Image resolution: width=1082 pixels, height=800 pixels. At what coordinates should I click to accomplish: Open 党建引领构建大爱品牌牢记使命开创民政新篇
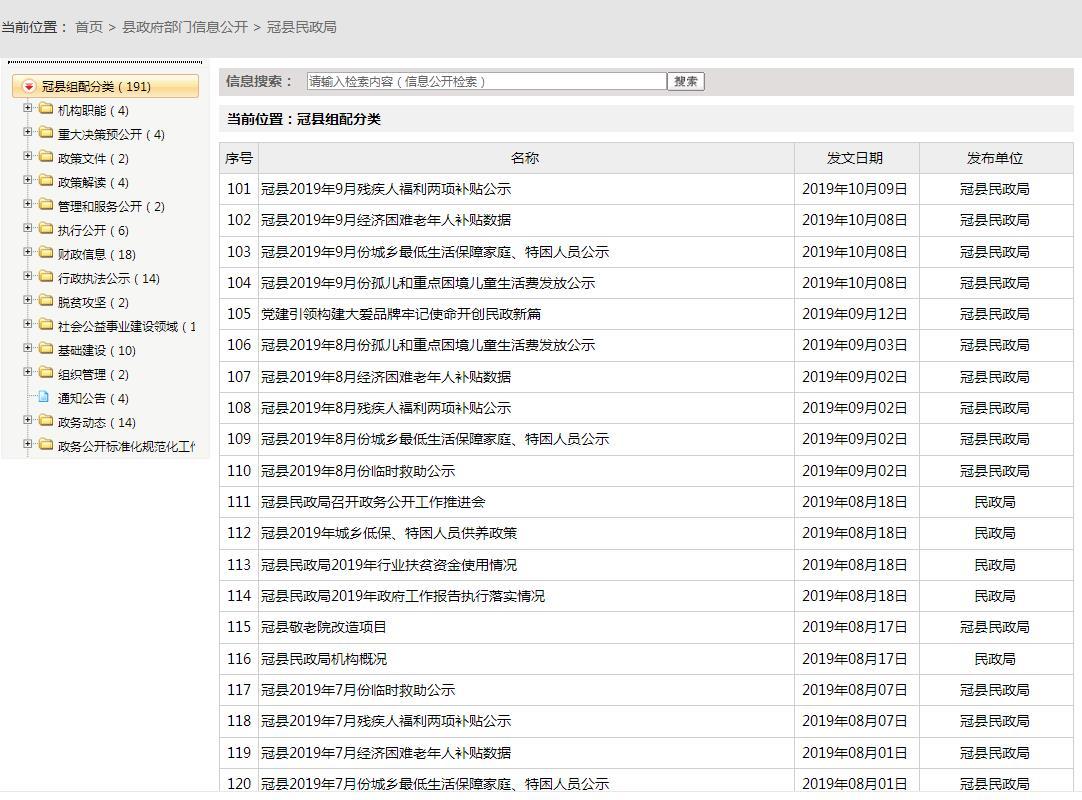coord(401,314)
